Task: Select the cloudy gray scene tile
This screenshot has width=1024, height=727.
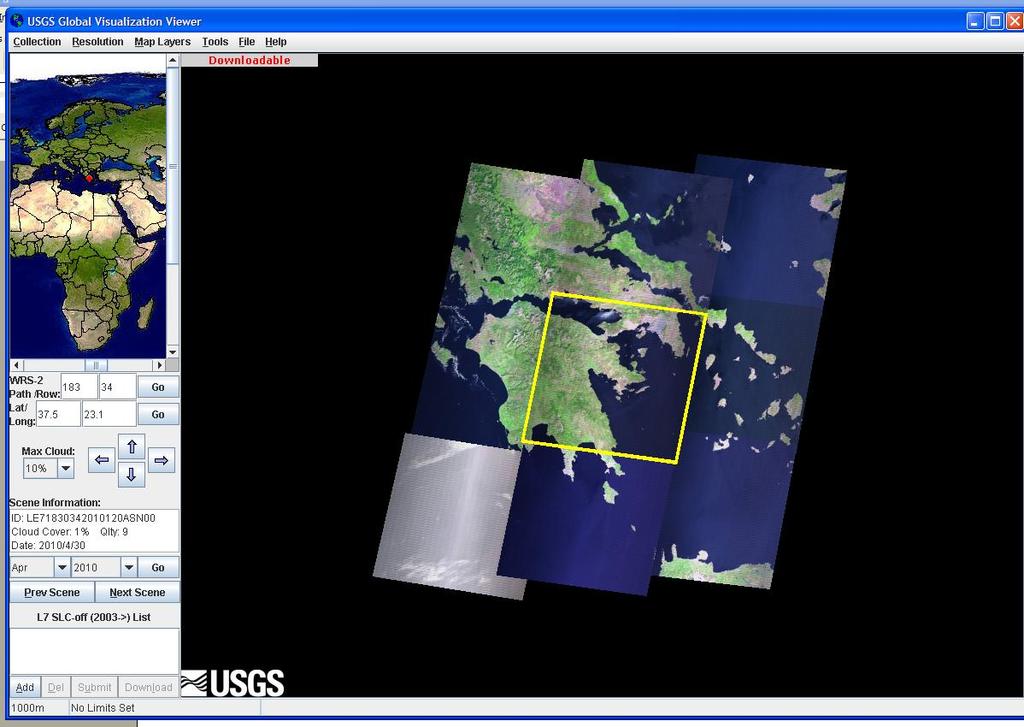Action: (450, 515)
